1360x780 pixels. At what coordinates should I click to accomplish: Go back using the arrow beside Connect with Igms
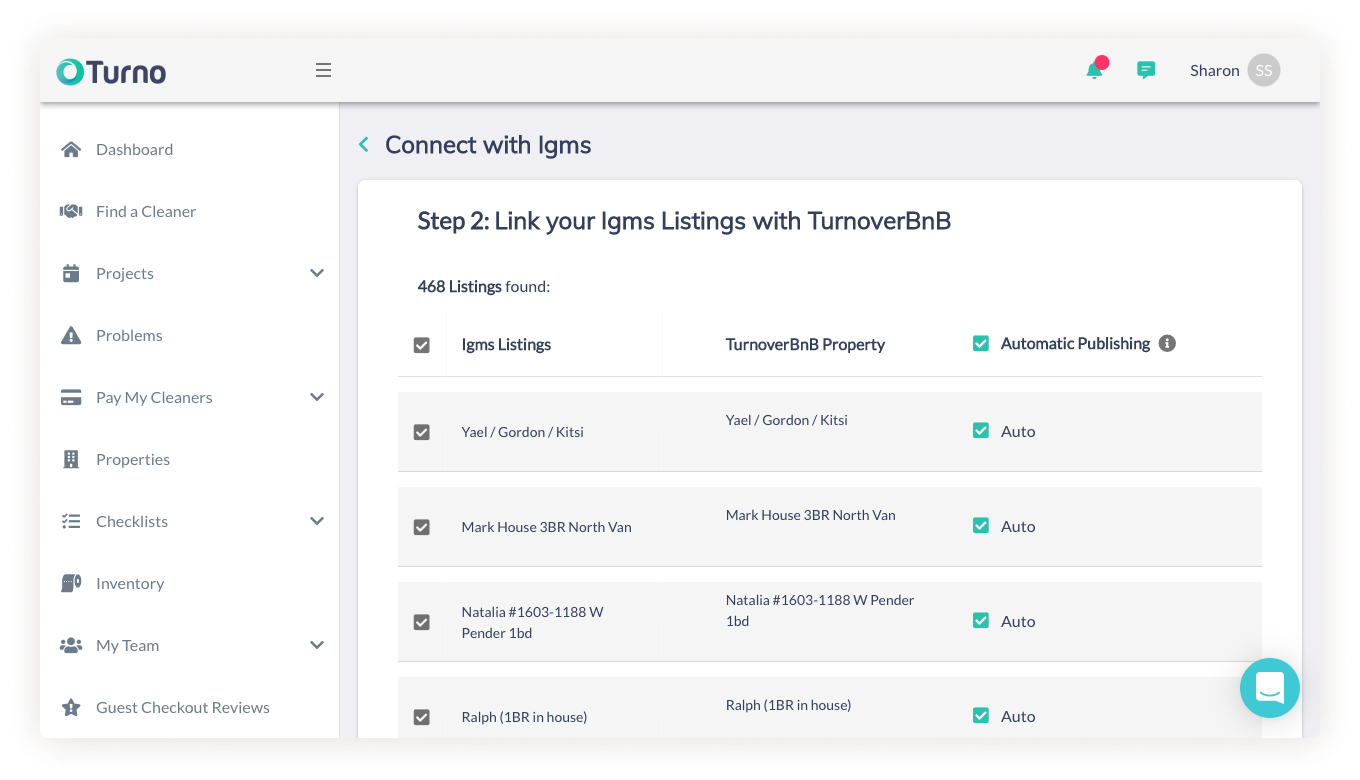pyautogui.click(x=364, y=145)
